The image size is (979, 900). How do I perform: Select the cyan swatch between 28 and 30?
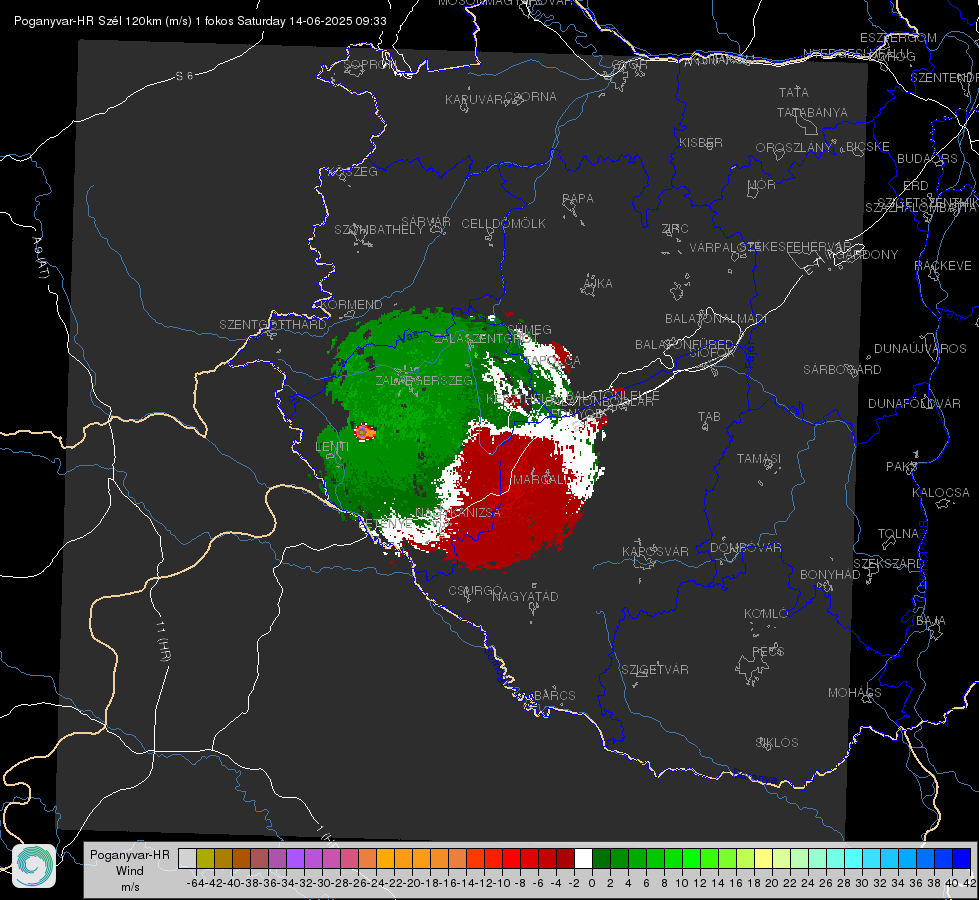(x=854, y=858)
